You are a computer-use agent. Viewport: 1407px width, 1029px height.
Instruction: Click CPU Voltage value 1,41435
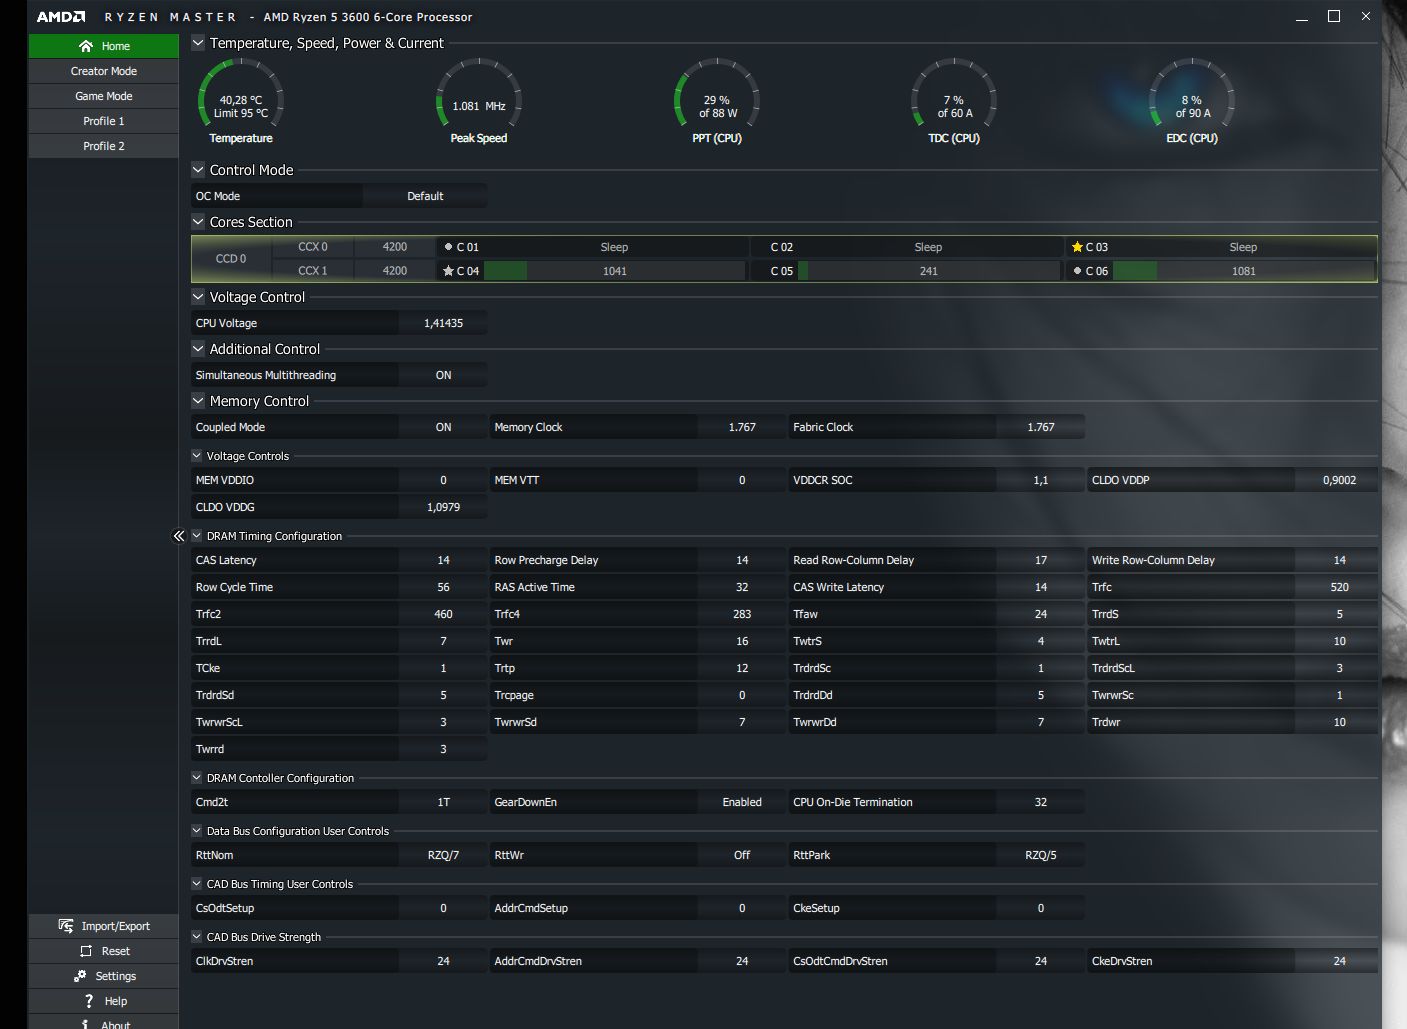click(443, 323)
